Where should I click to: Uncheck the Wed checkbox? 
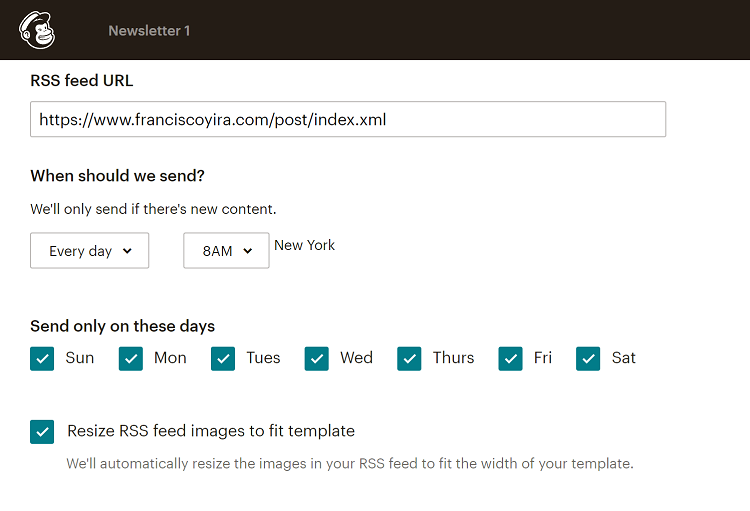[x=317, y=358]
